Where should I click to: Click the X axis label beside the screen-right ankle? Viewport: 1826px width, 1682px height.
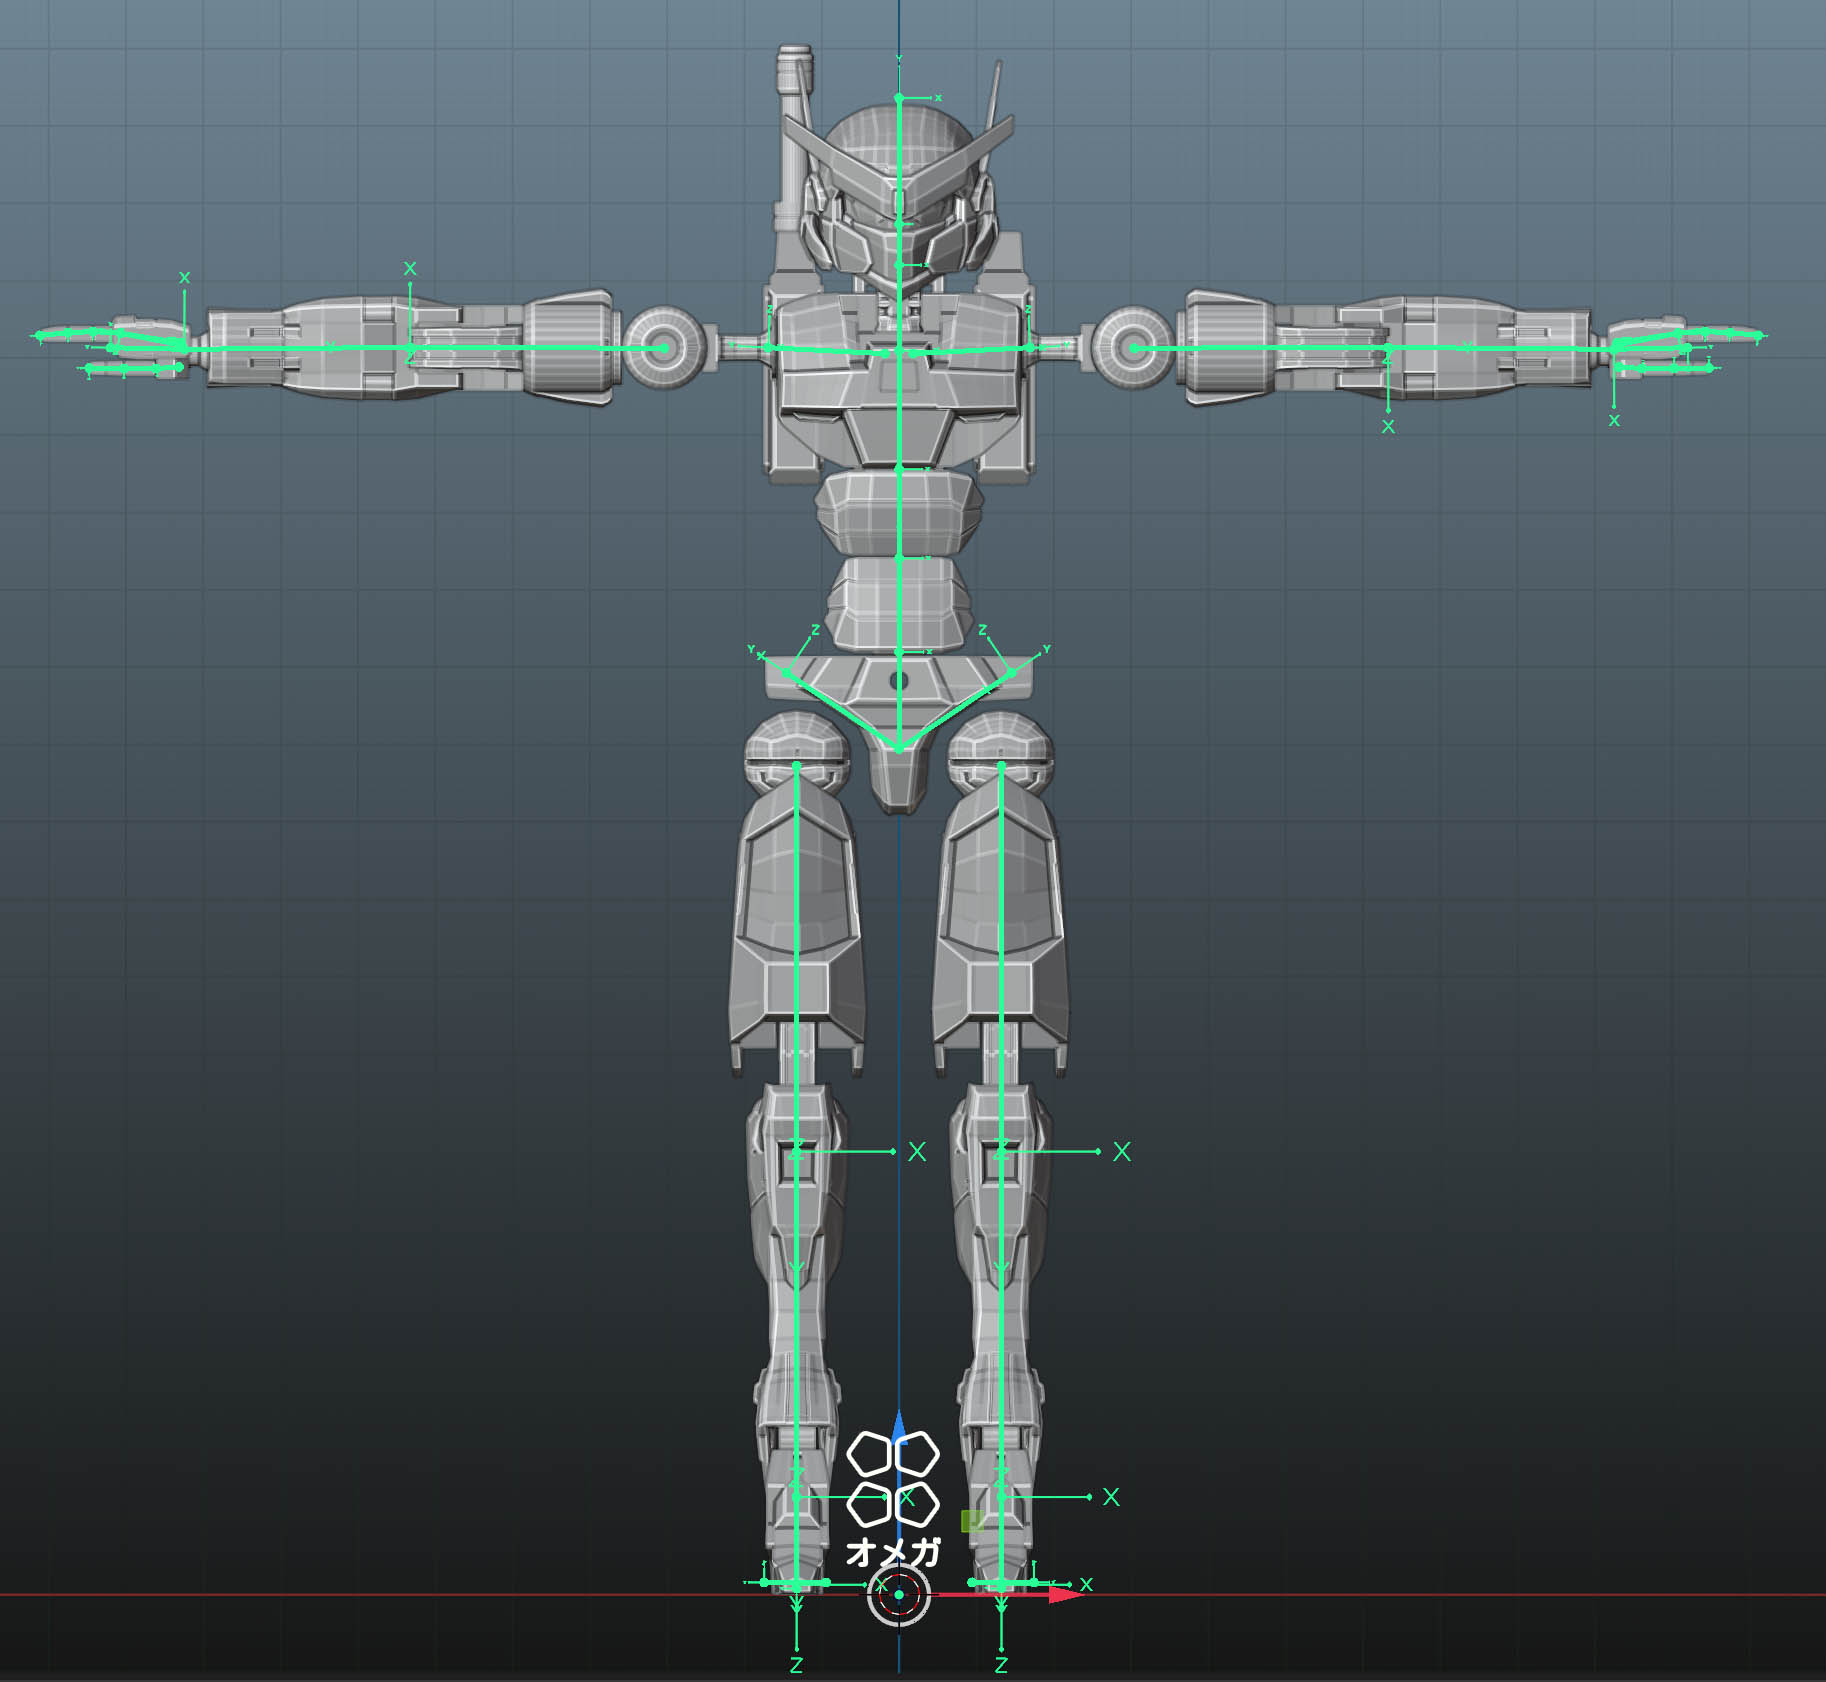1111,1497
